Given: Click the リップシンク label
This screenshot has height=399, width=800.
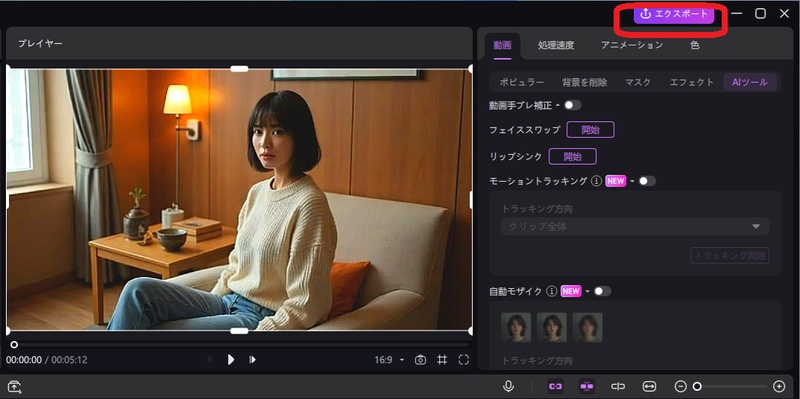Looking at the screenshot, I should point(515,157).
